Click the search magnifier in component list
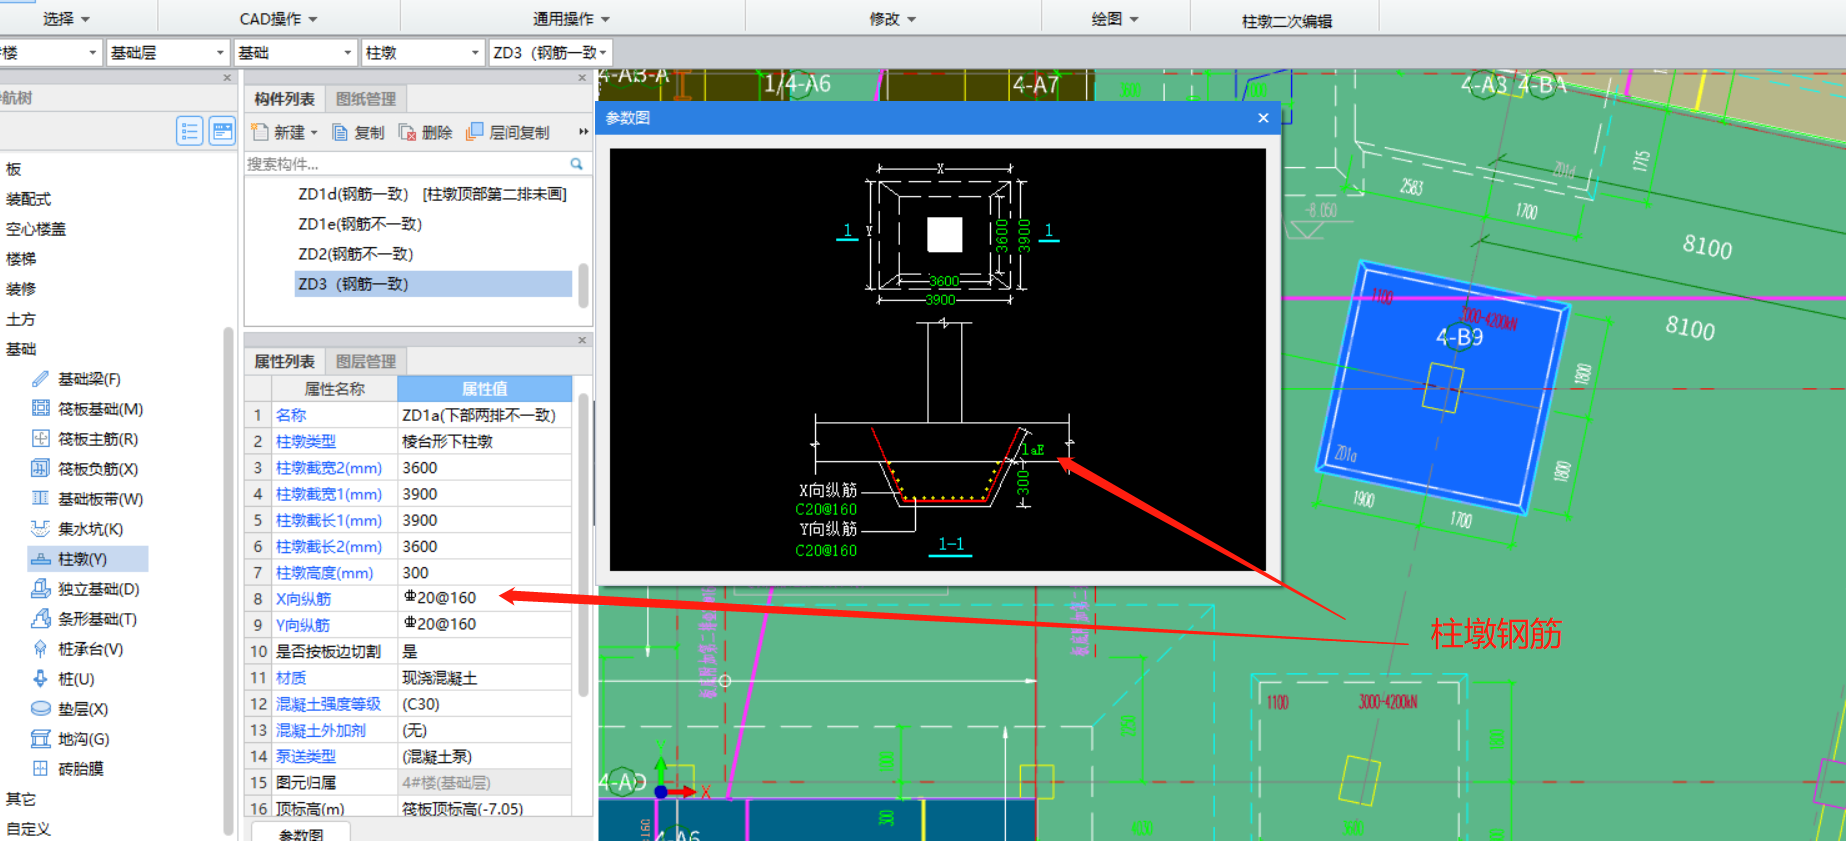Viewport: 1846px width, 841px height. (x=577, y=164)
